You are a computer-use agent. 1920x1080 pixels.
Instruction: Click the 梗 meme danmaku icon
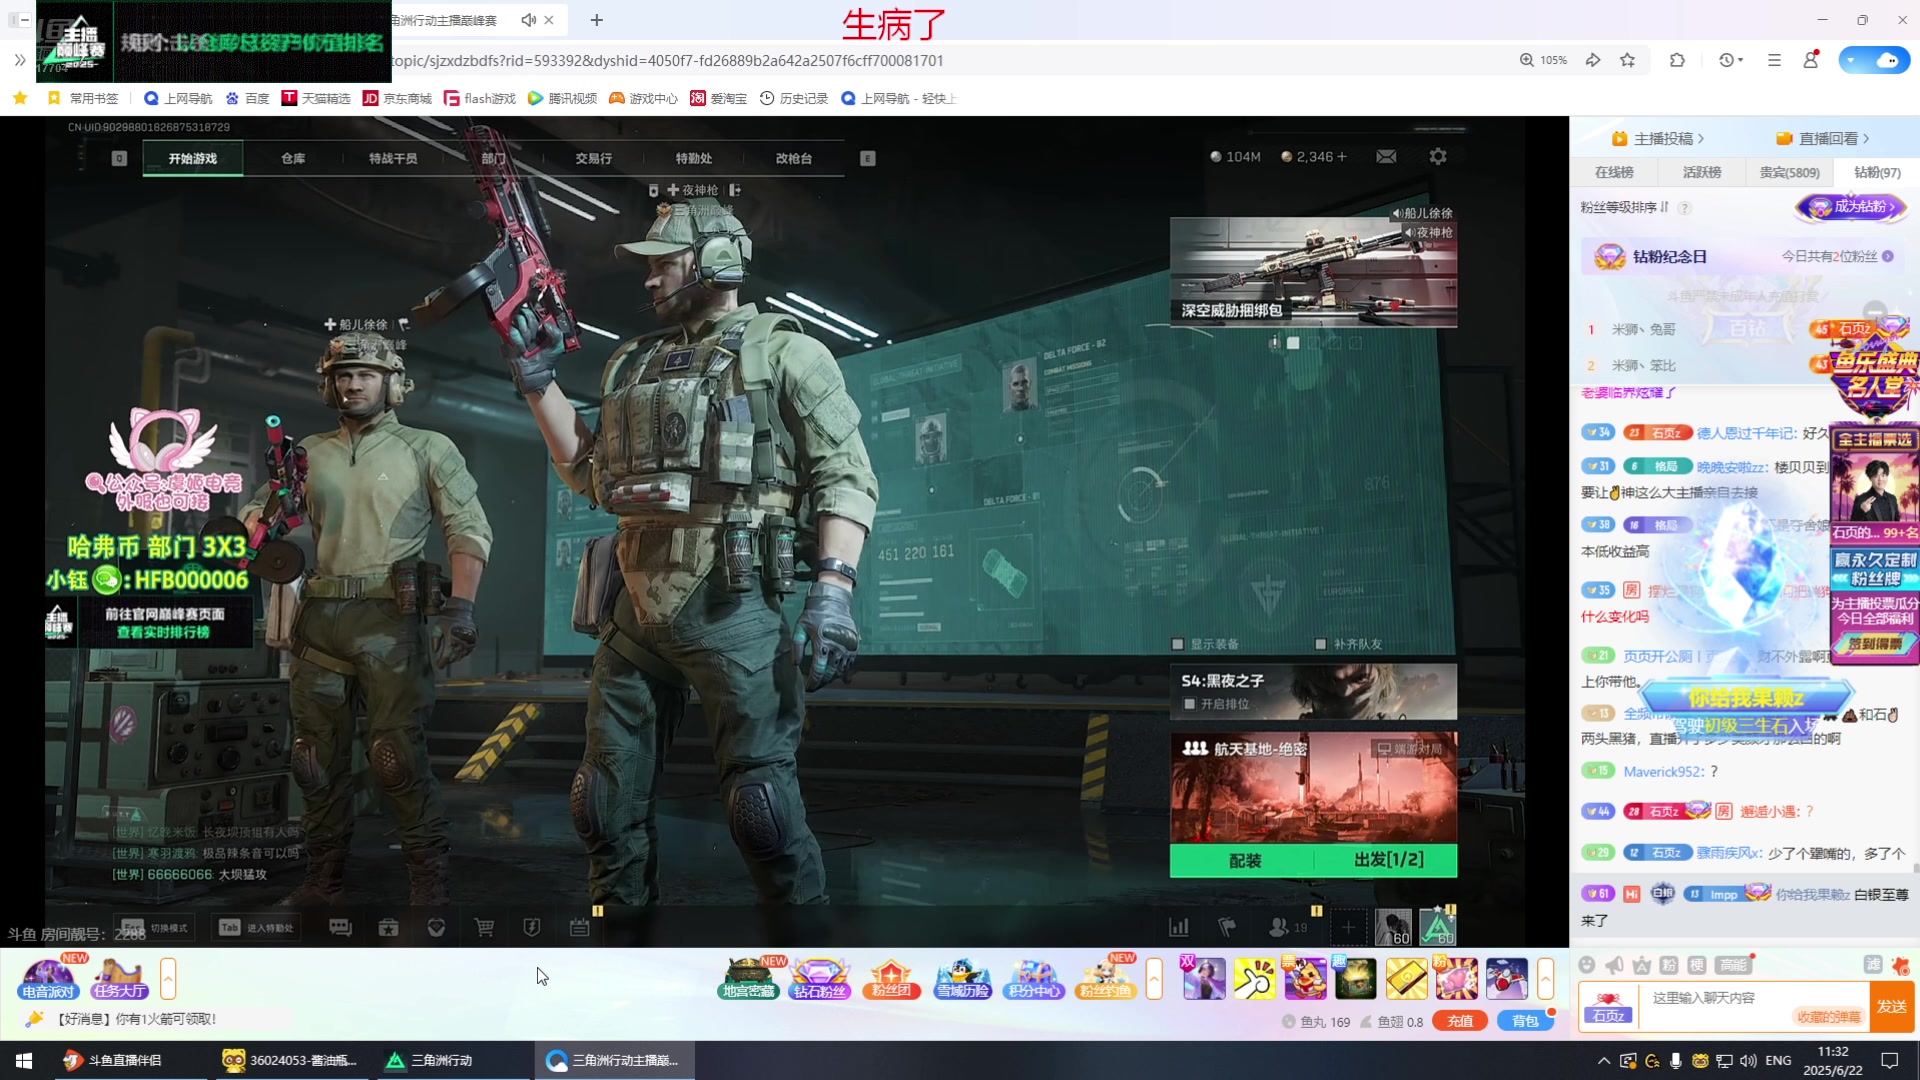[x=1697, y=965]
